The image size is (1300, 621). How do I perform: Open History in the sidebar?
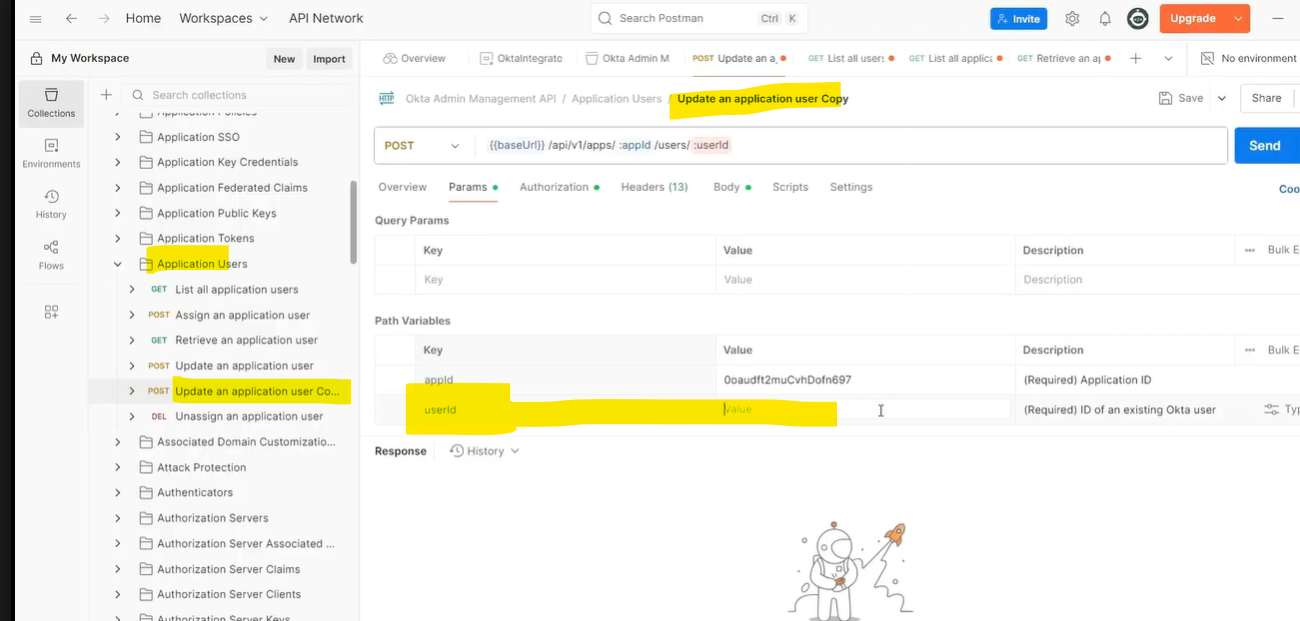tap(51, 203)
